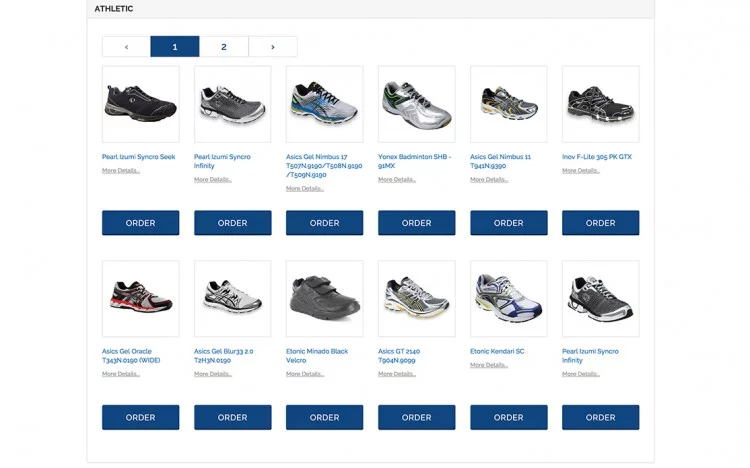Show More Details for Yonex Badminton SHB
The height and width of the screenshot is (468, 750).
click(x=397, y=180)
